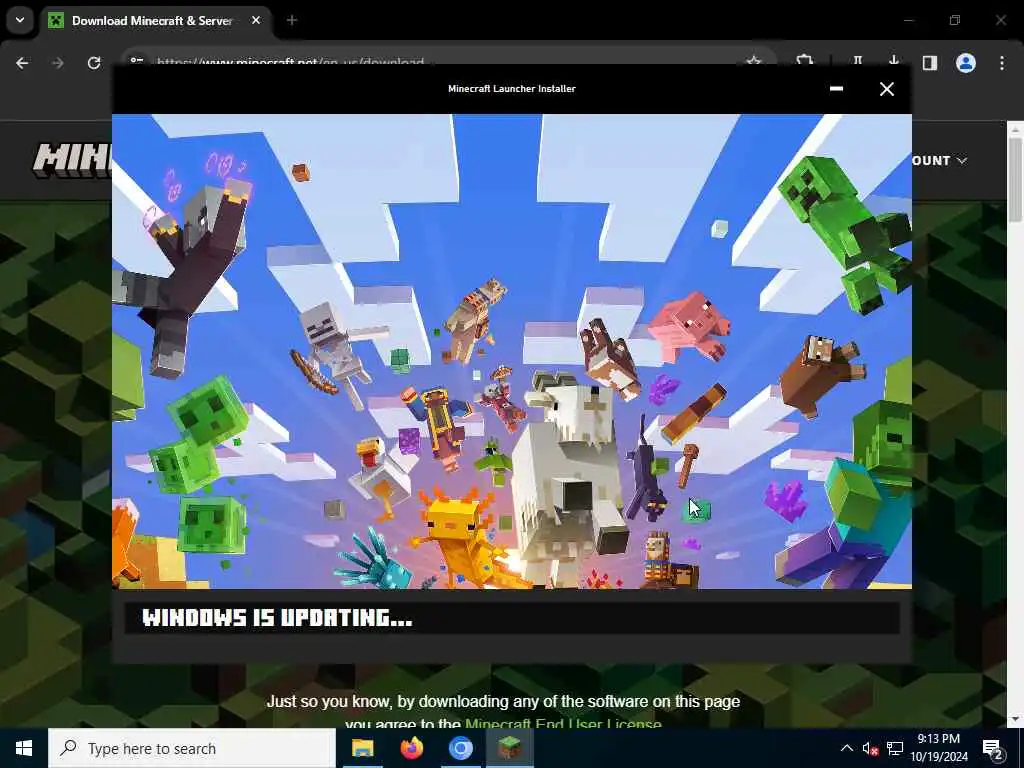Viewport: 1024px width, 768px height.
Task: Click the Chrome forward arrow
Action: tap(58, 63)
